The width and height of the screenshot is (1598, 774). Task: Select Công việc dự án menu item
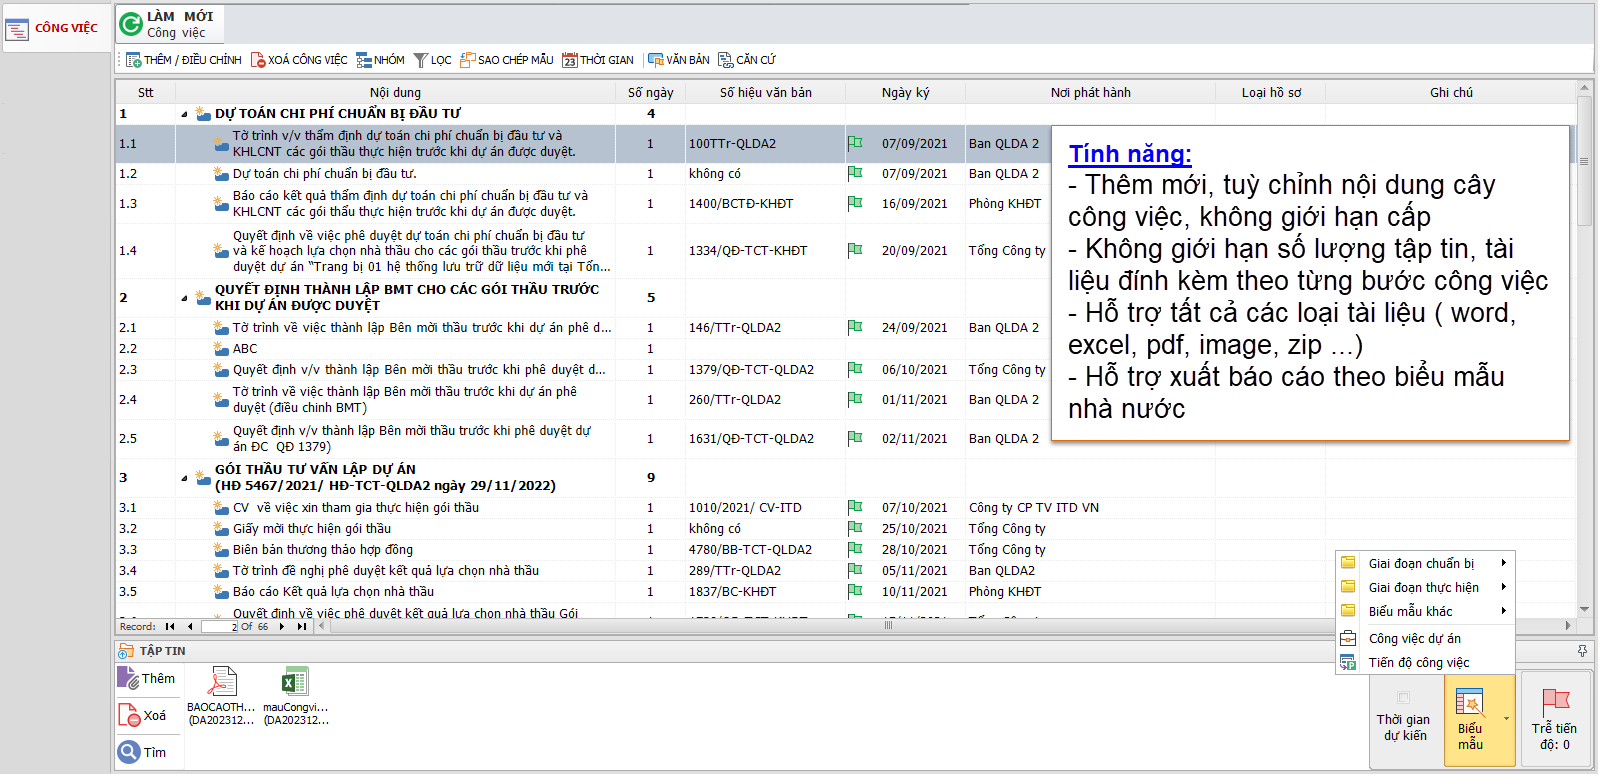point(1414,638)
